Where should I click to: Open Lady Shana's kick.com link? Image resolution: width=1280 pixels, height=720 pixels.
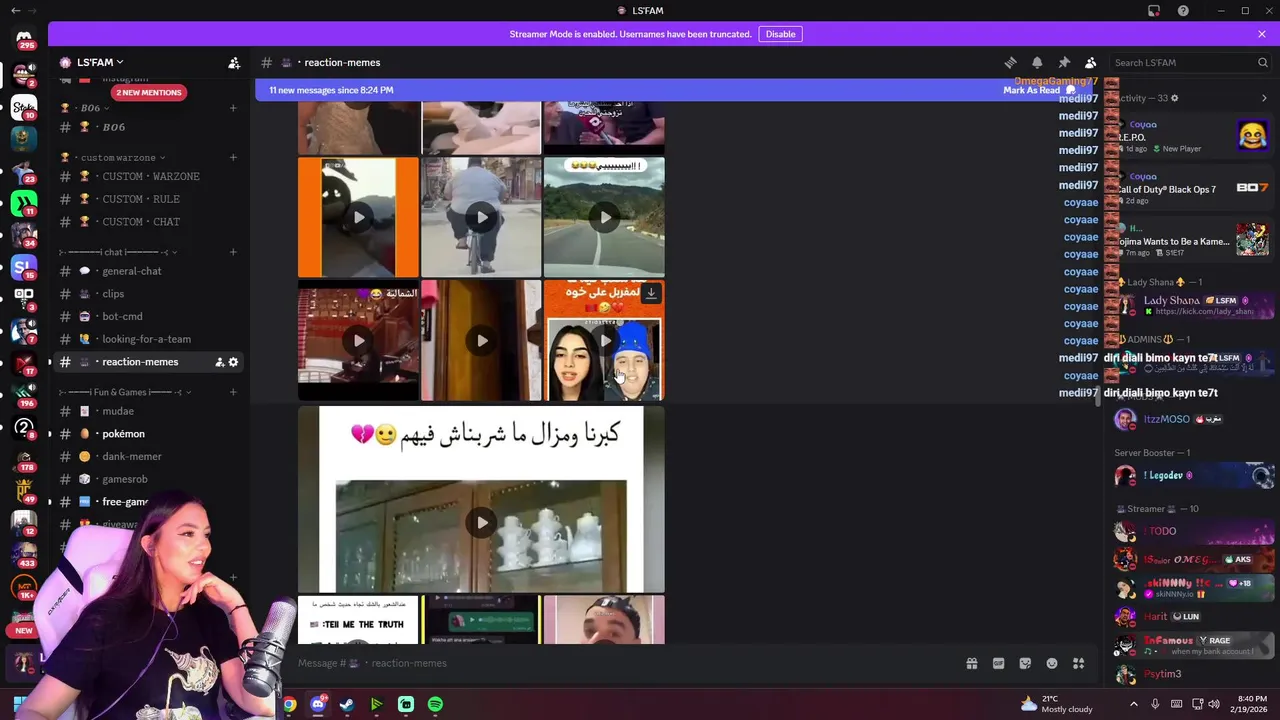coord(1204,312)
